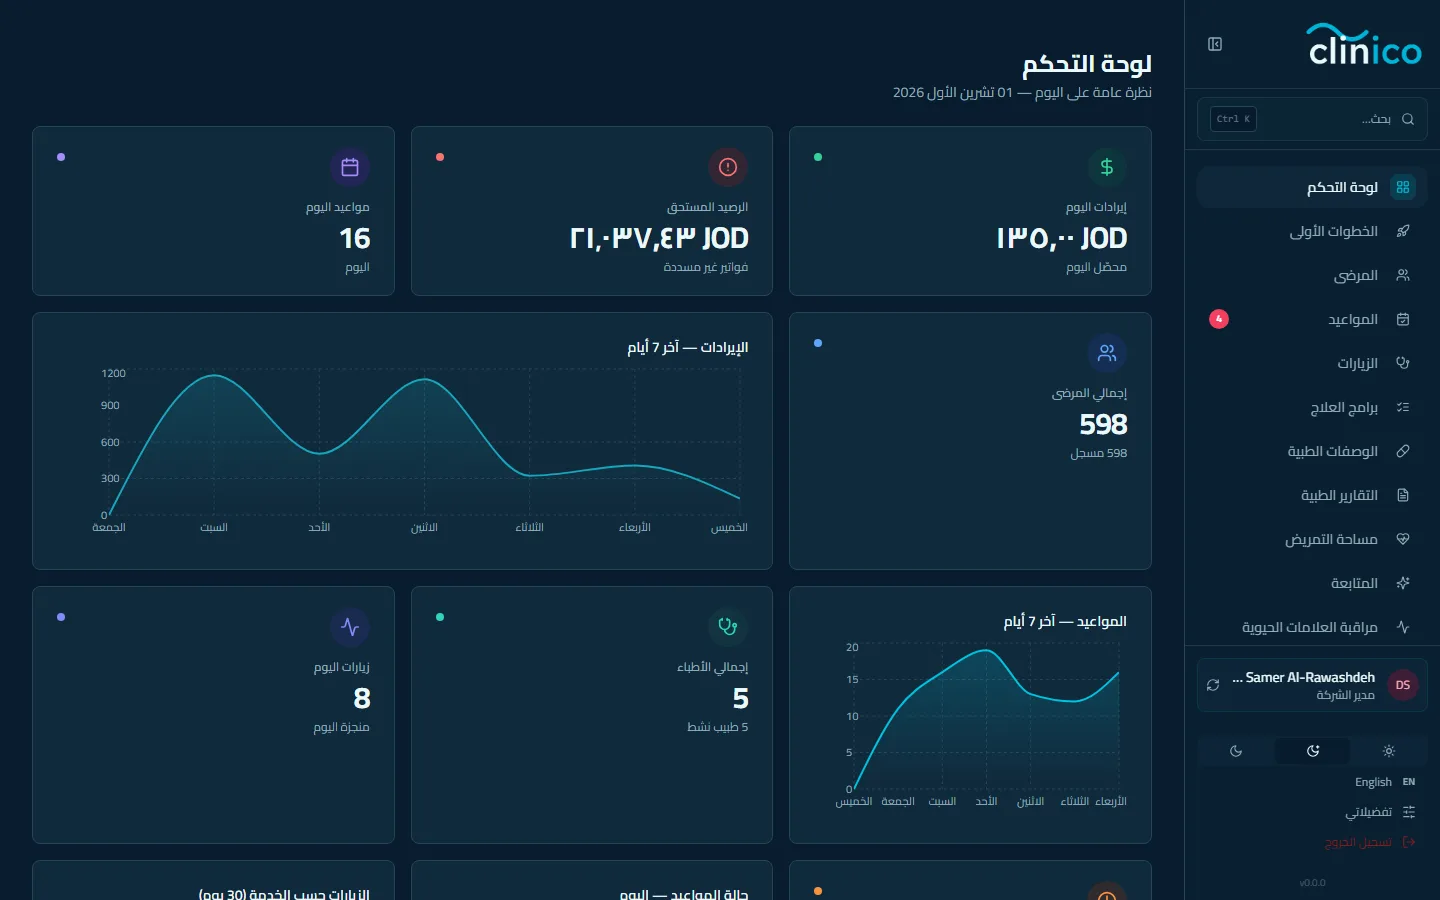Click the "المواعيد — آخر 7 أيام" chart title
Screen dimensions: 1440x900
[x=1065, y=621]
